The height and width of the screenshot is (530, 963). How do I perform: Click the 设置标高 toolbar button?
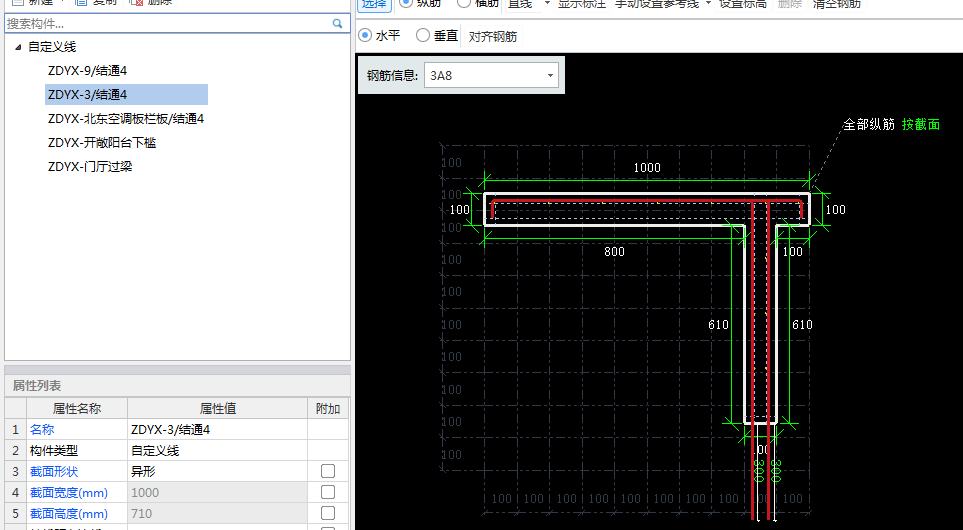(743, 4)
